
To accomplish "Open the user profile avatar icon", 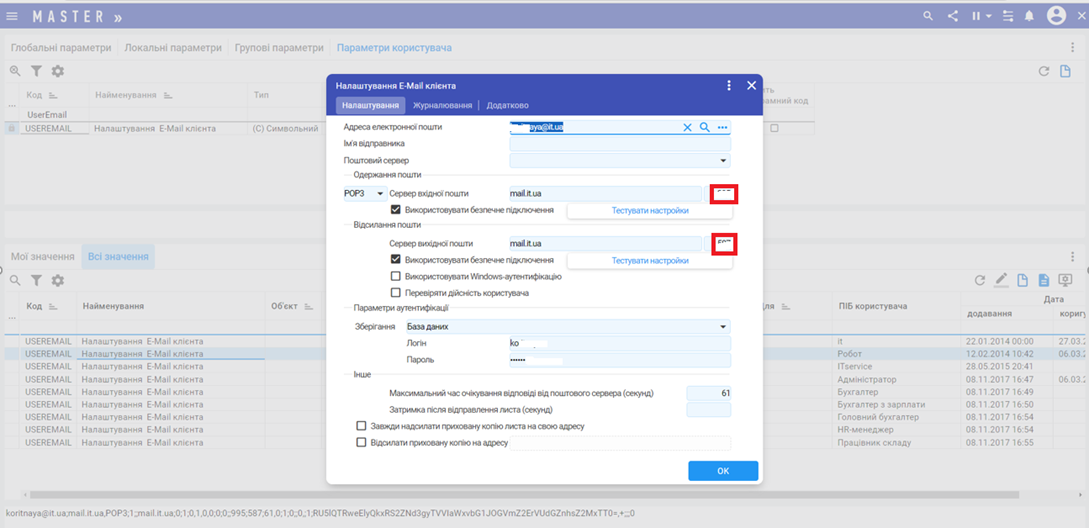I will coord(1056,16).
